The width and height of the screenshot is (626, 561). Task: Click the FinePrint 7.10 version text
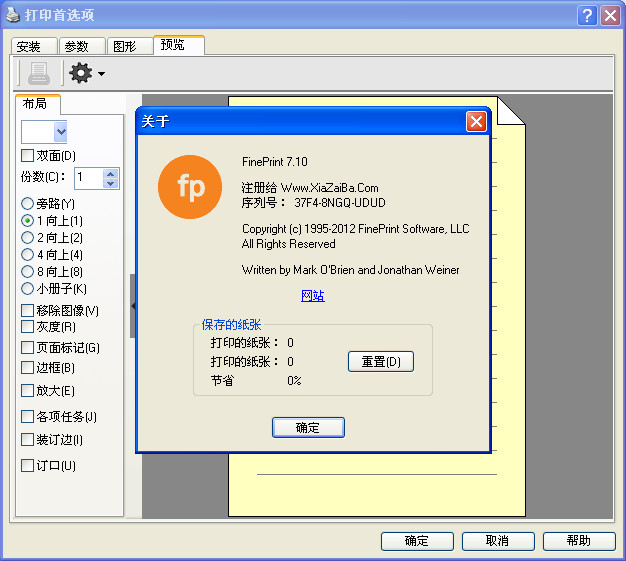pyautogui.click(x=275, y=162)
